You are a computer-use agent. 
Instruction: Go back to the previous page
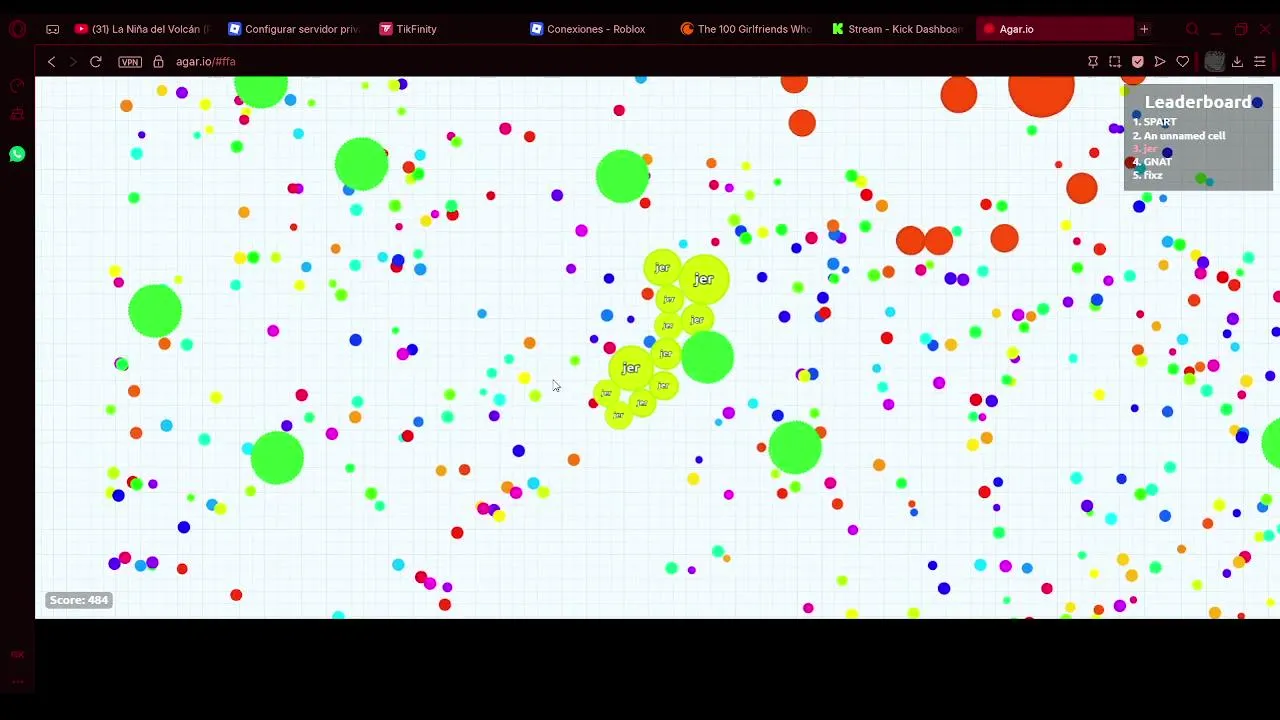pos(51,62)
